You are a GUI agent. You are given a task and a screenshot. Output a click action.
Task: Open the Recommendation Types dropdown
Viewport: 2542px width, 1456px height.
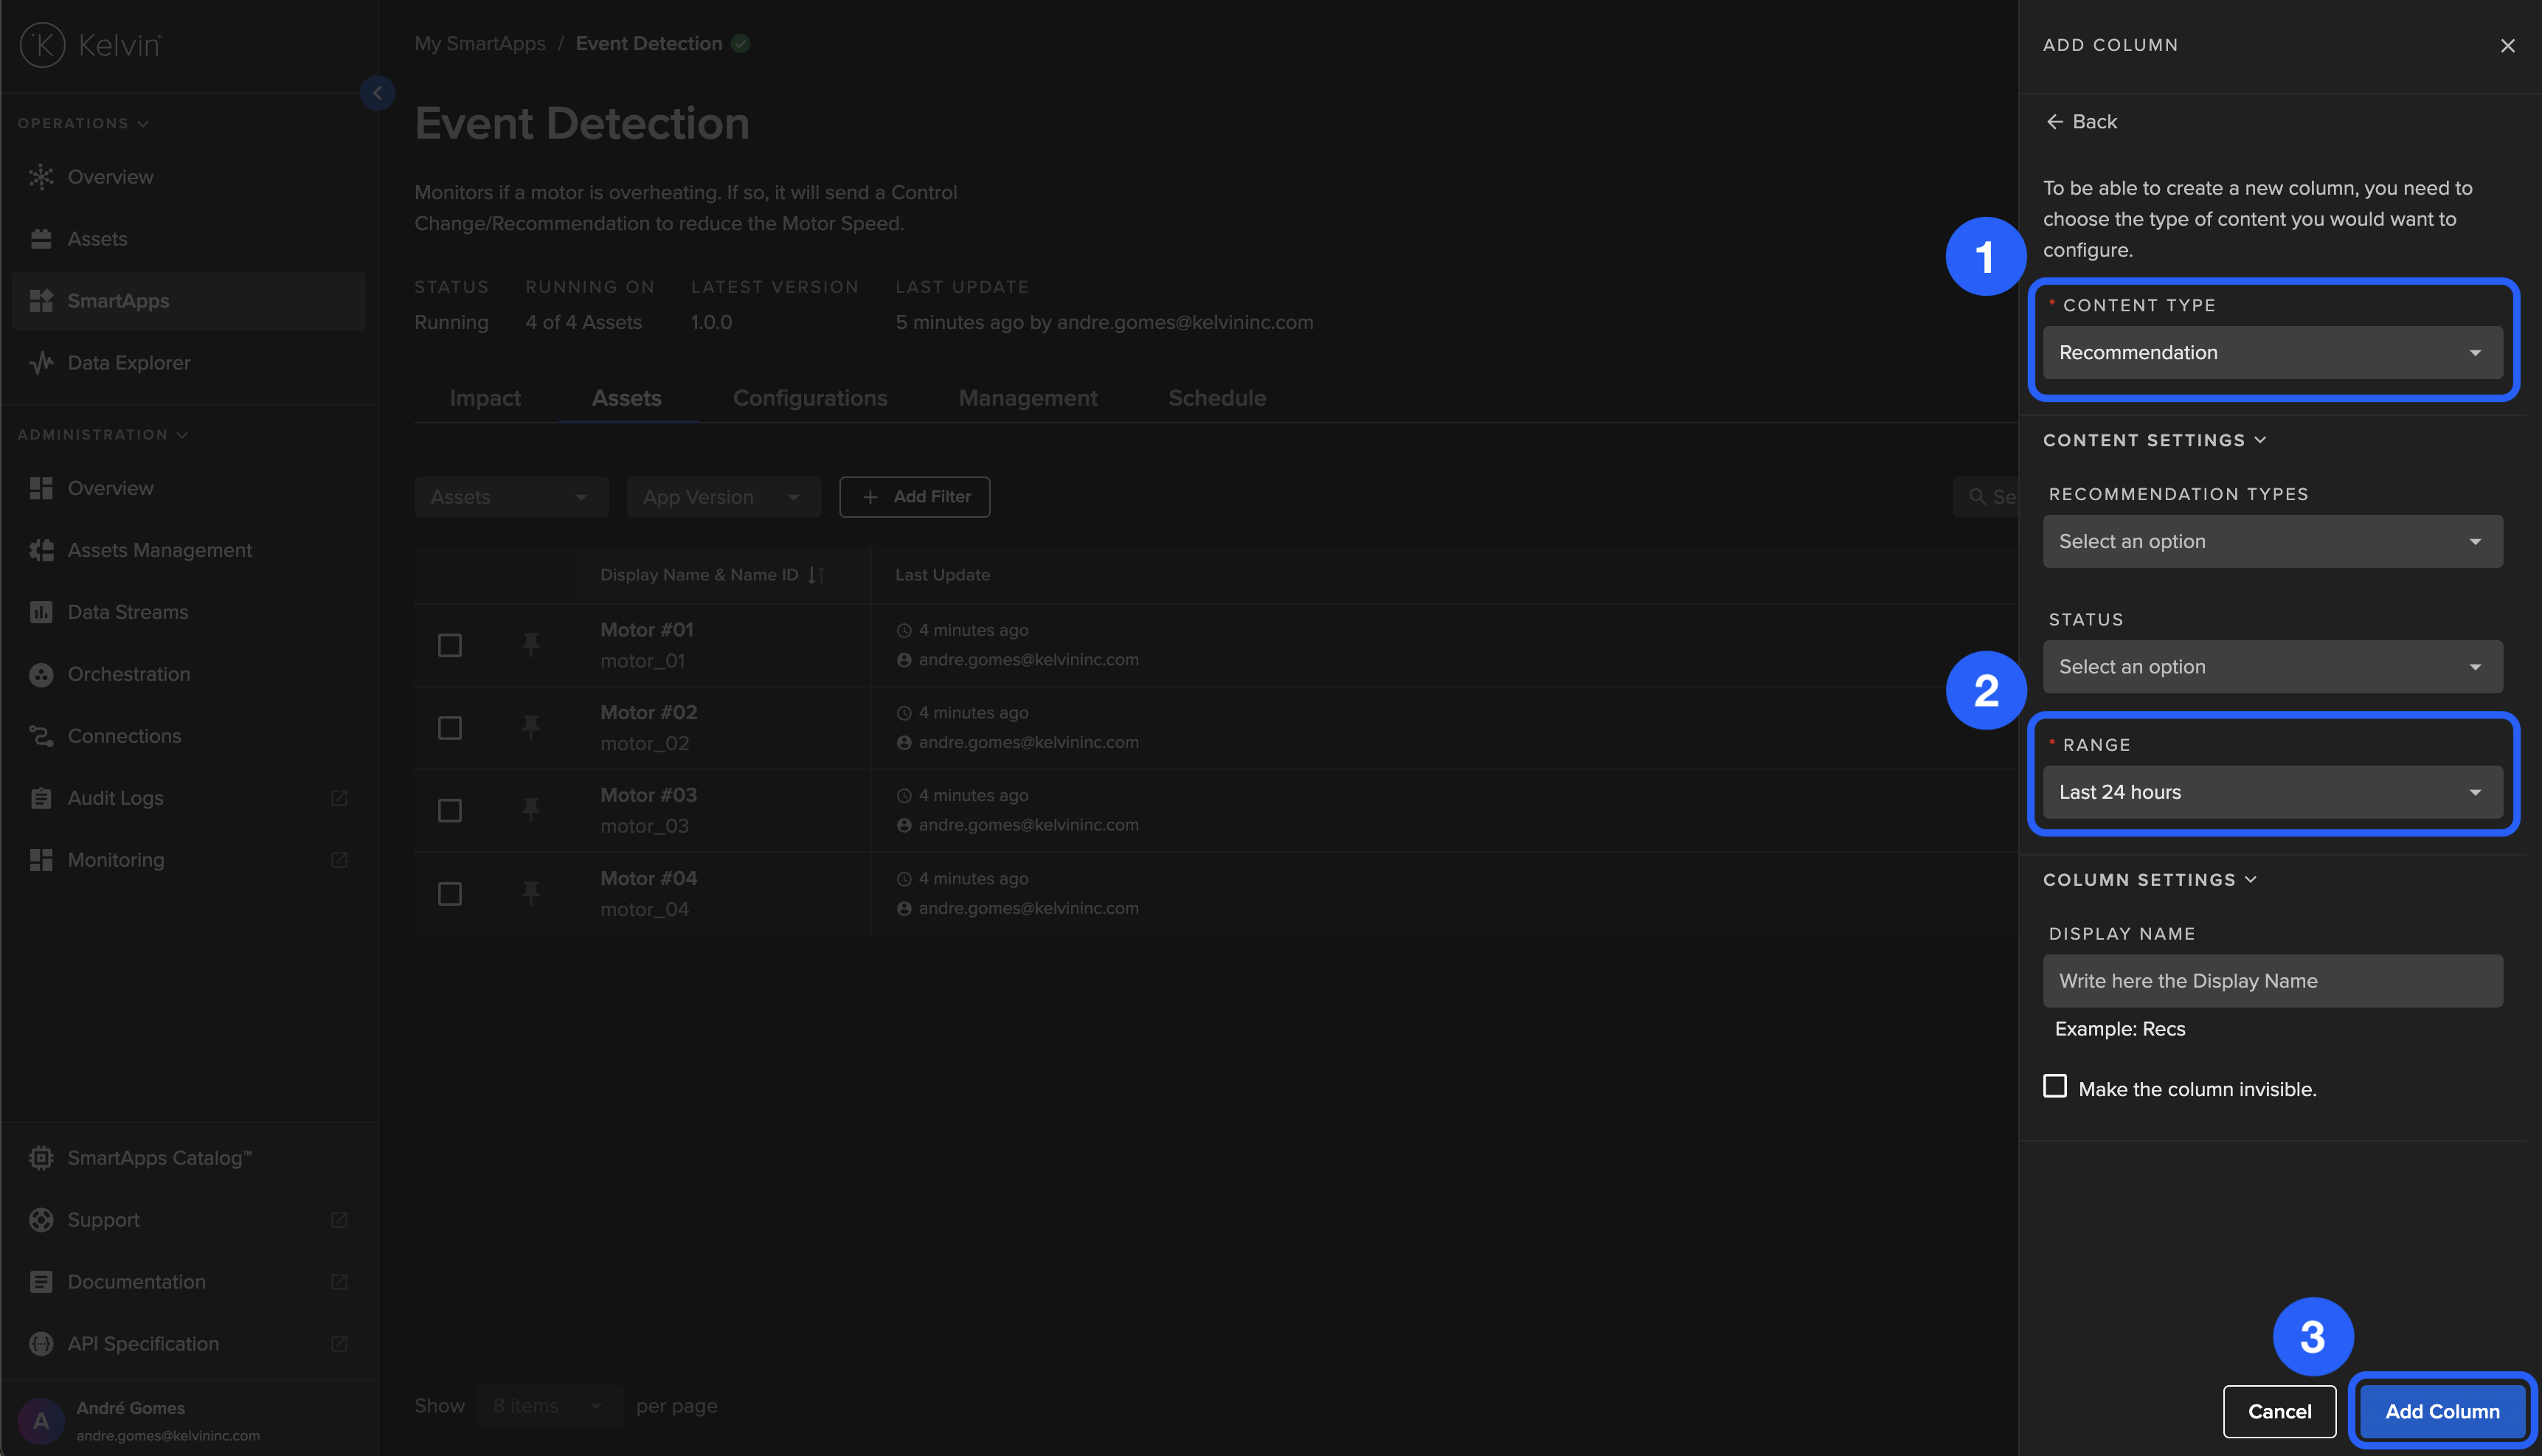[x=2272, y=542]
